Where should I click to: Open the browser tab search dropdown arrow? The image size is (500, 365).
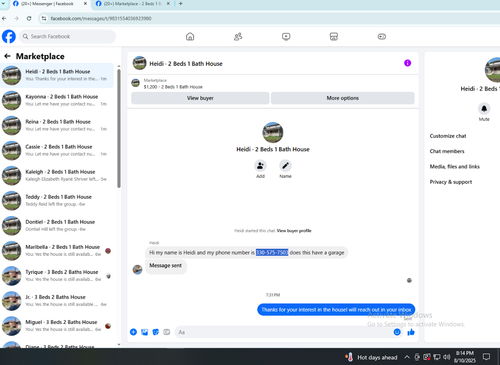[x=3, y=4]
